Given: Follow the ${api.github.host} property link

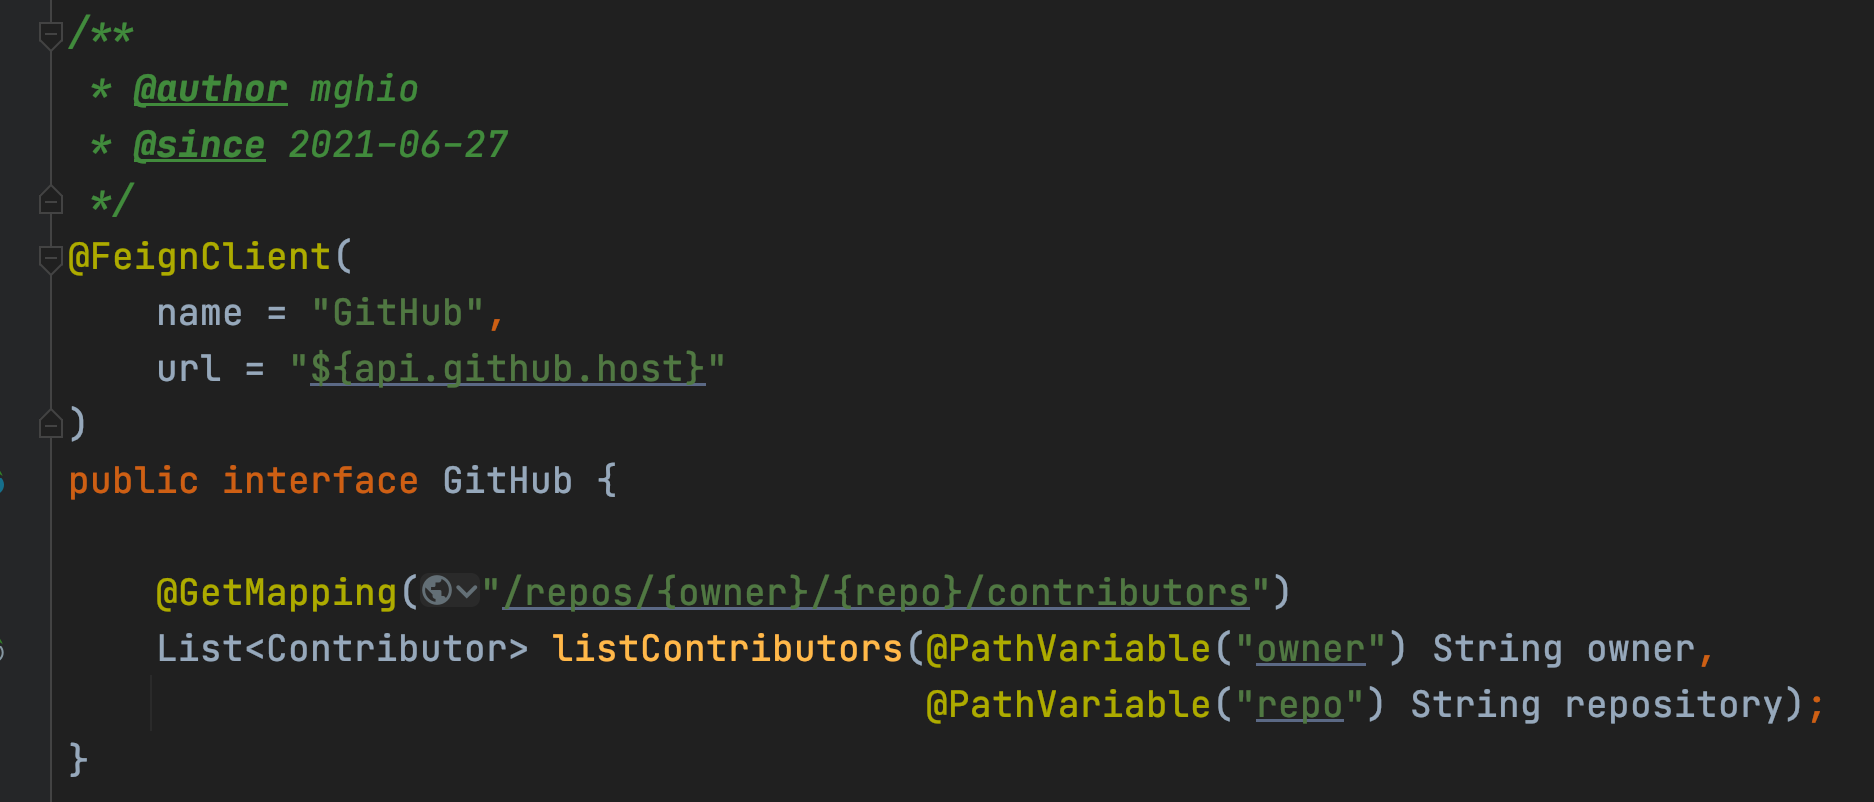Looking at the screenshot, I should tap(508, 369).
